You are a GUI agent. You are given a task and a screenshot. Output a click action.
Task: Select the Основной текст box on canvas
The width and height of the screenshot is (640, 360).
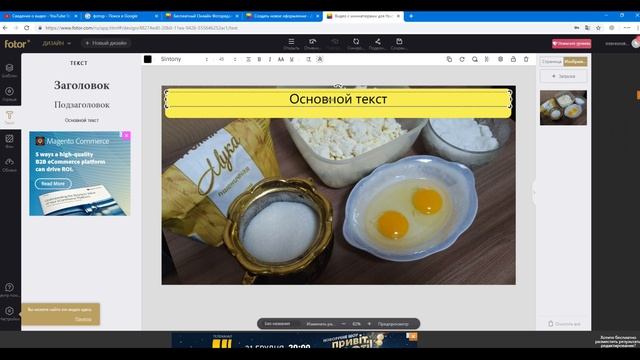click(x=338, y=99)
